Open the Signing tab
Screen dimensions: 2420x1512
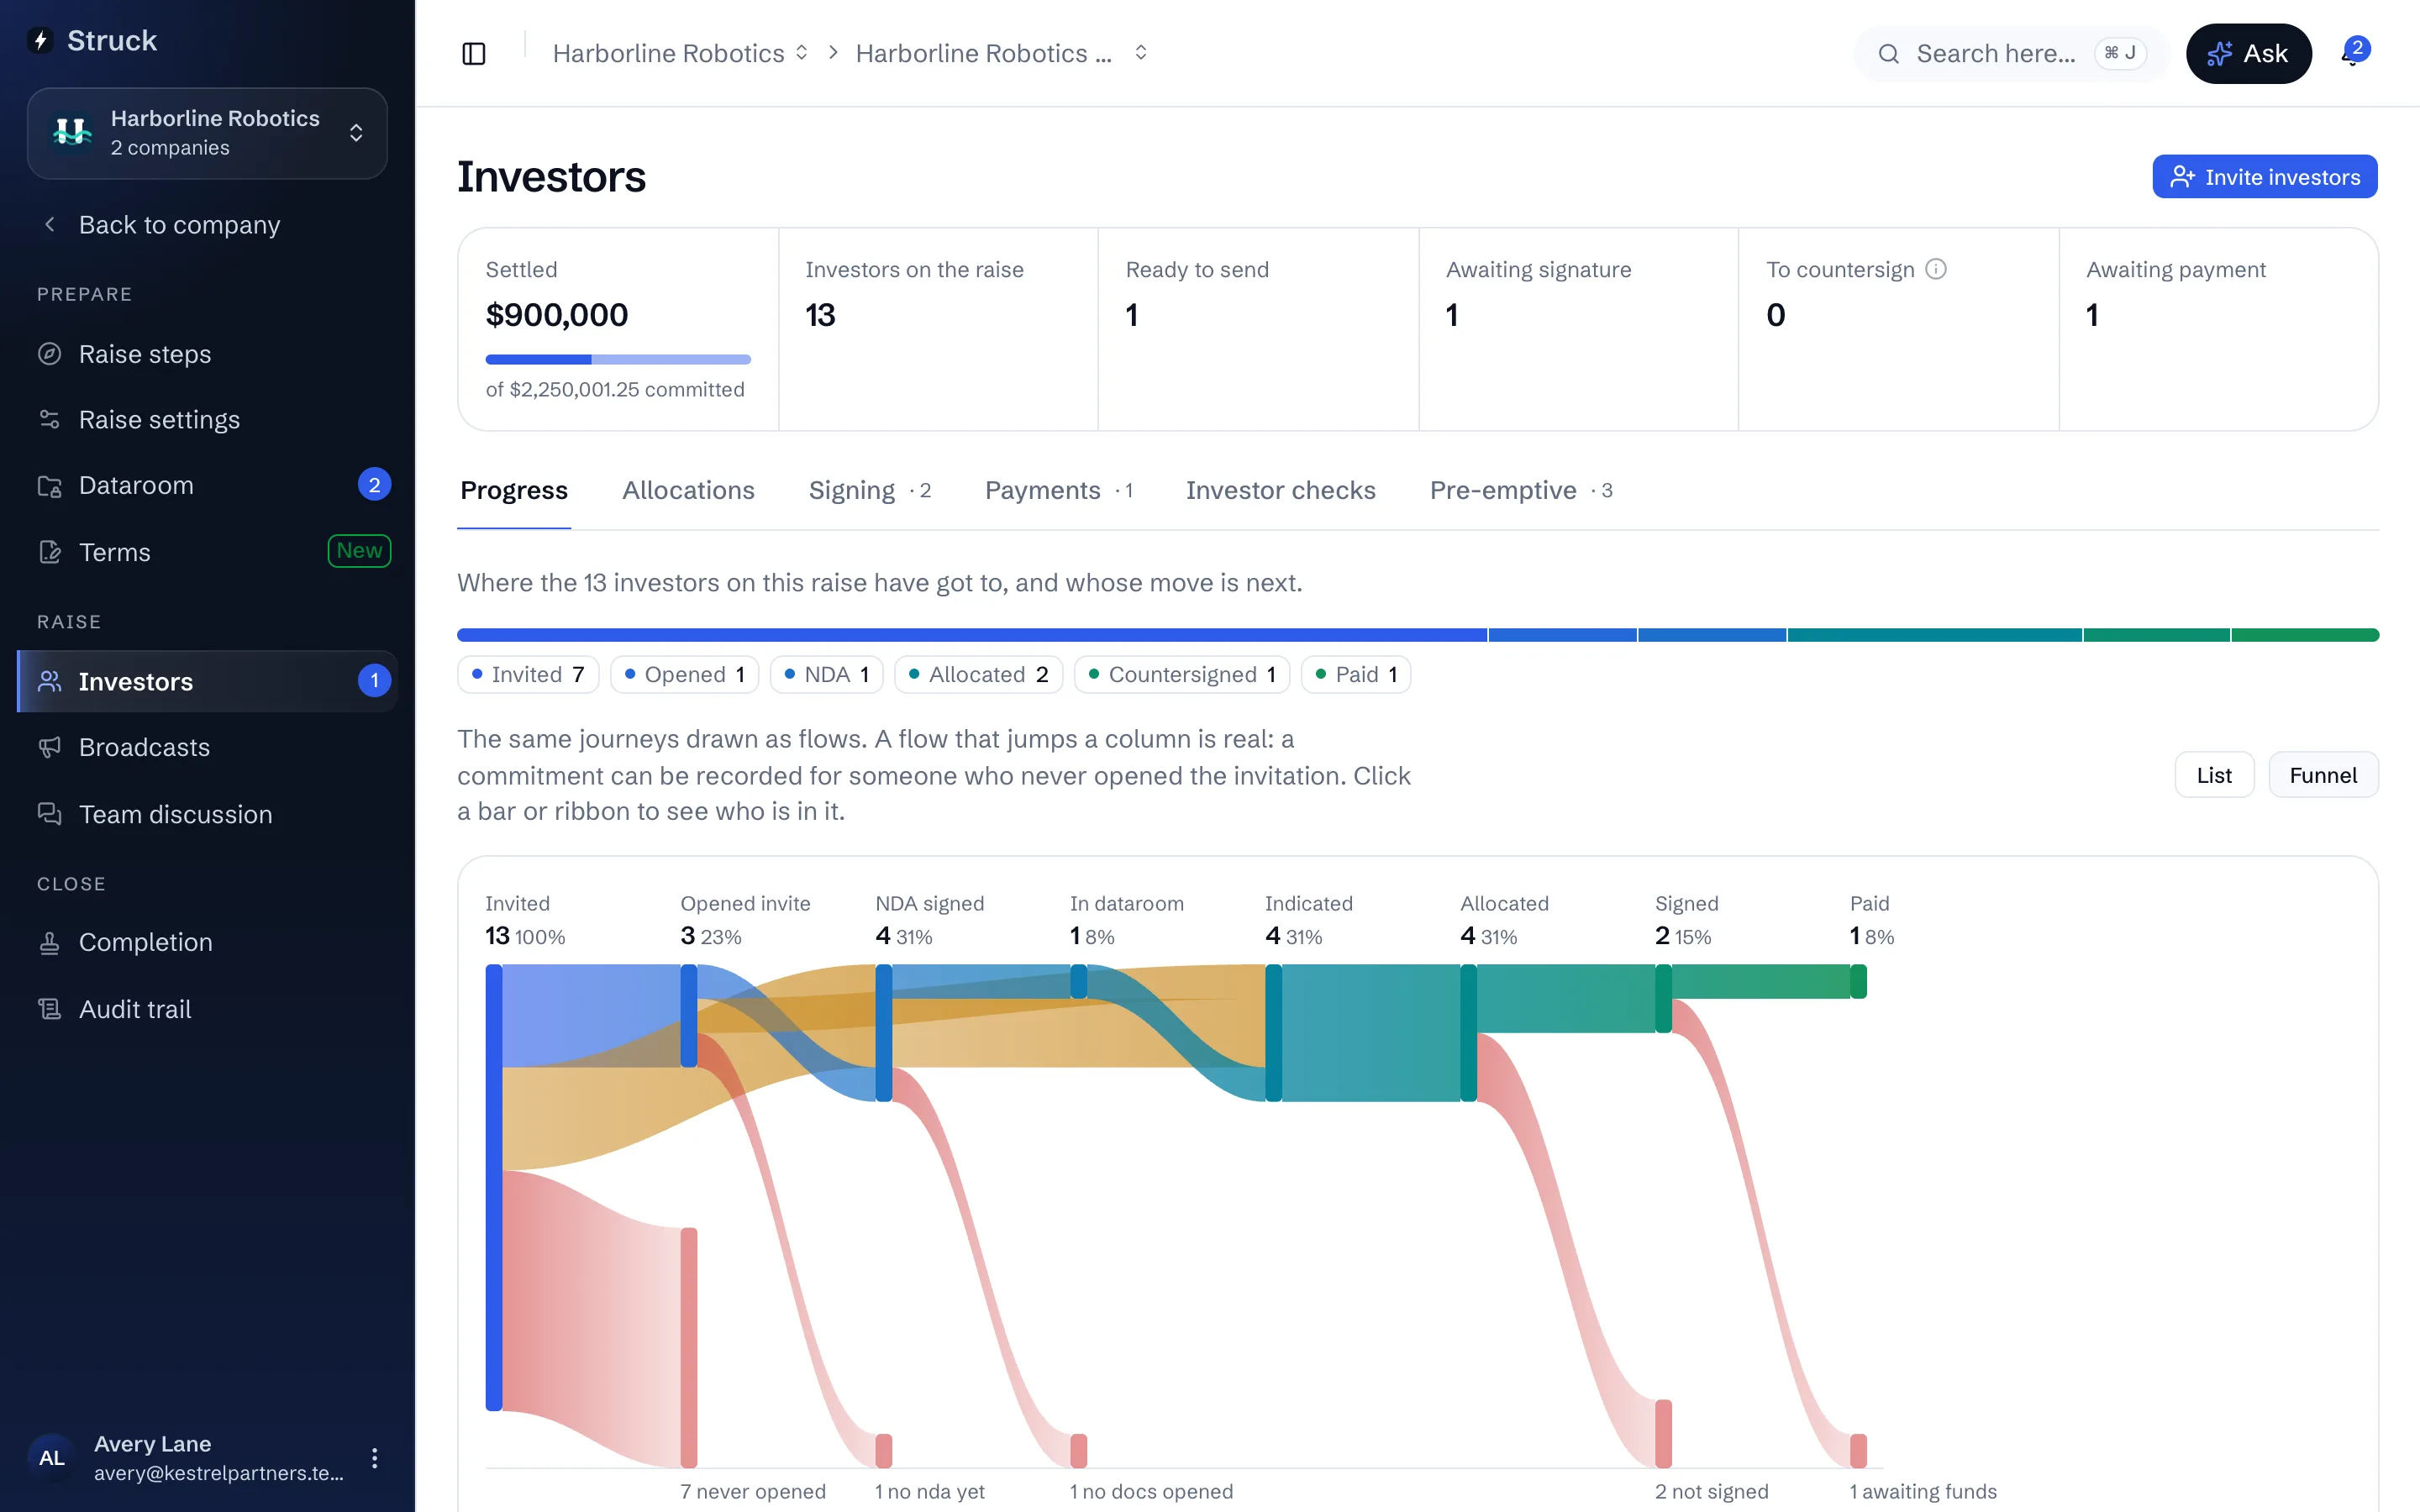[x=869, y=490]
